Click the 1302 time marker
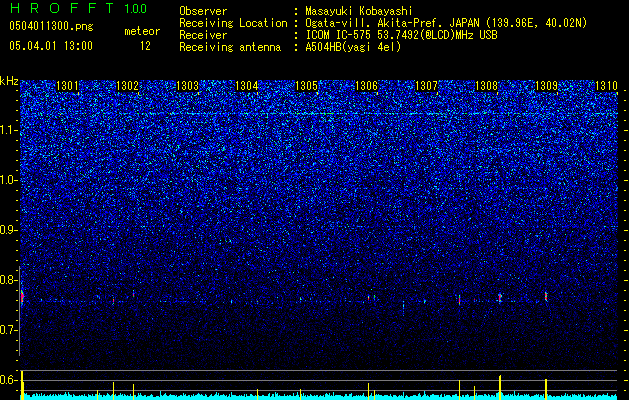629x400 pixels. coord(127,86)
